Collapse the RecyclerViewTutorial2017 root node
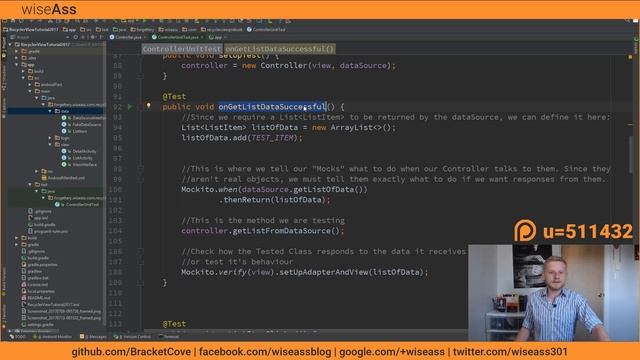 (10, 44)
